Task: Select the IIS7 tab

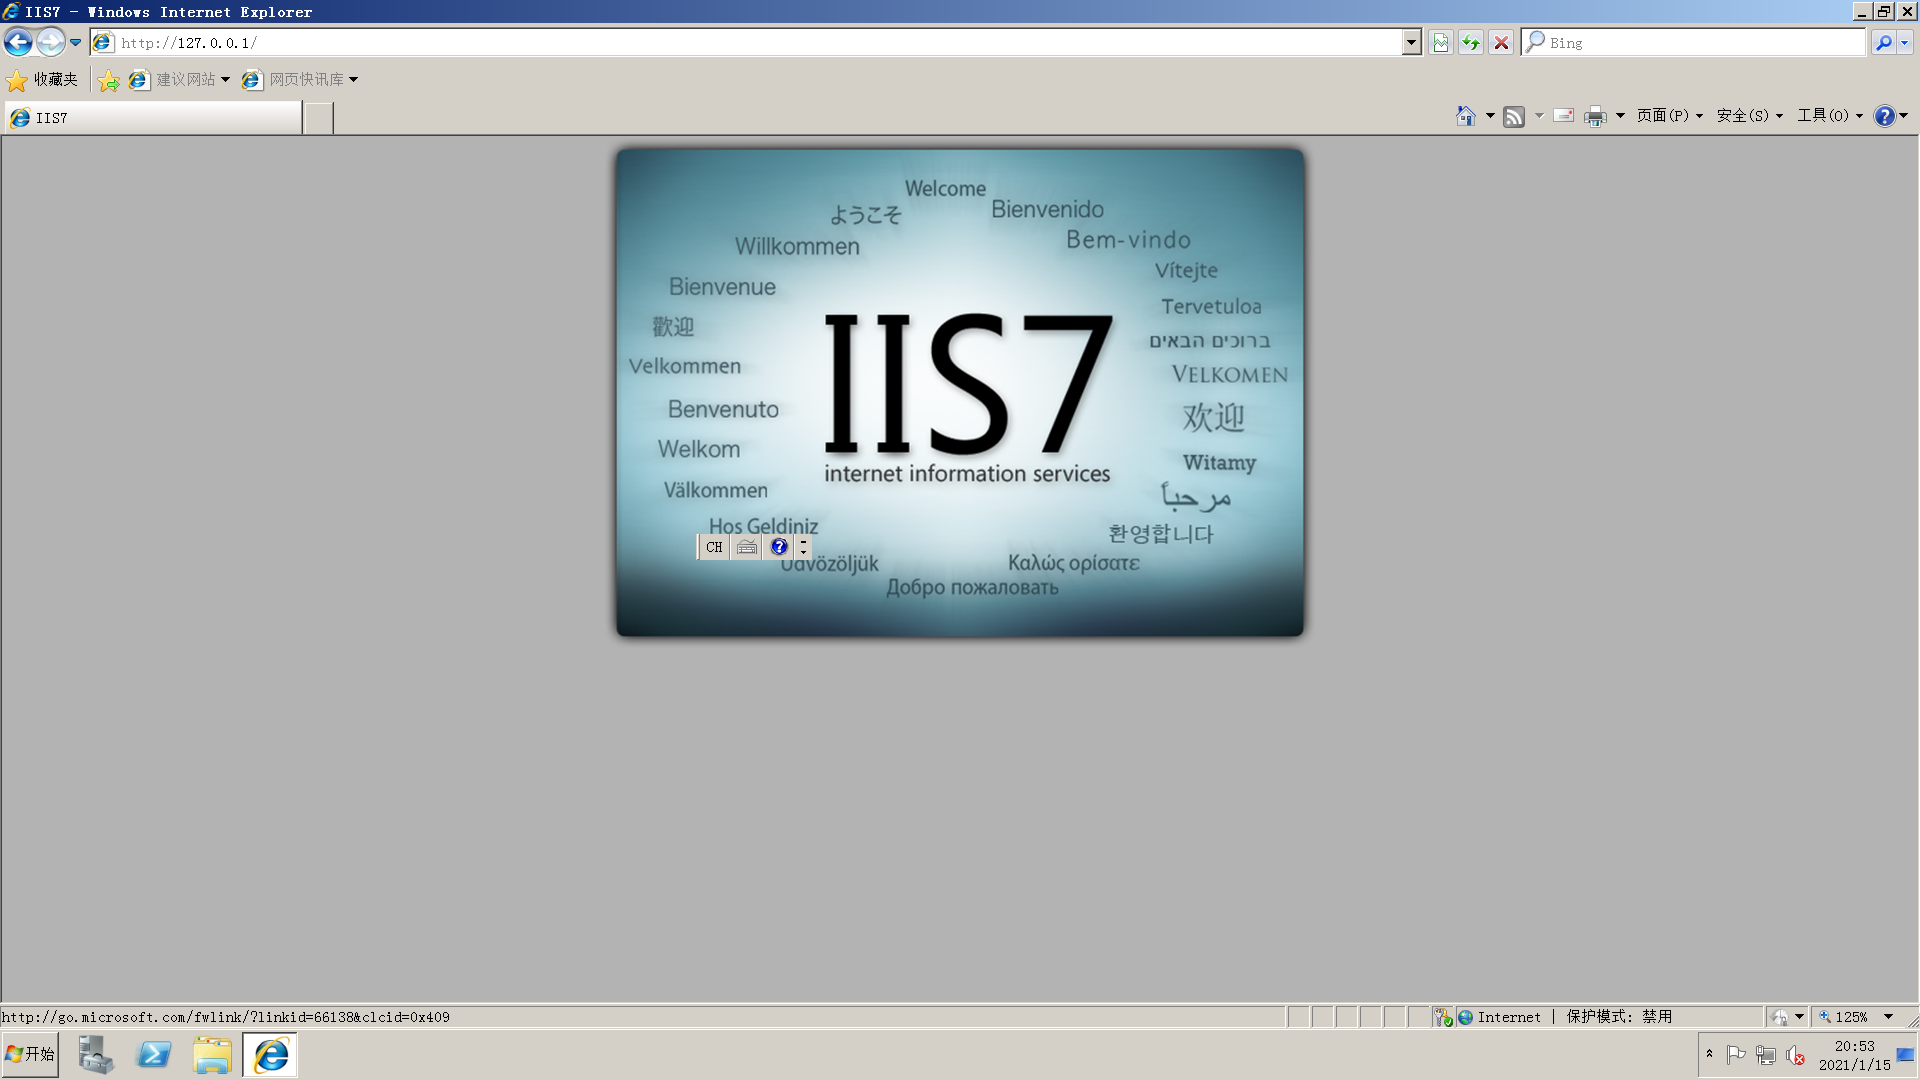Action: pyautogui.click(x=150, y=117)
